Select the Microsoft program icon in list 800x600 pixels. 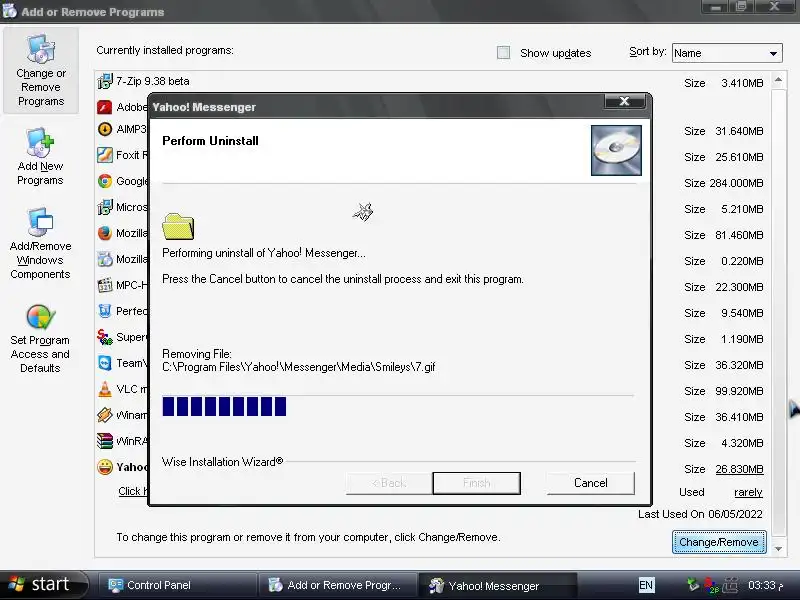[x=105, y=207]
